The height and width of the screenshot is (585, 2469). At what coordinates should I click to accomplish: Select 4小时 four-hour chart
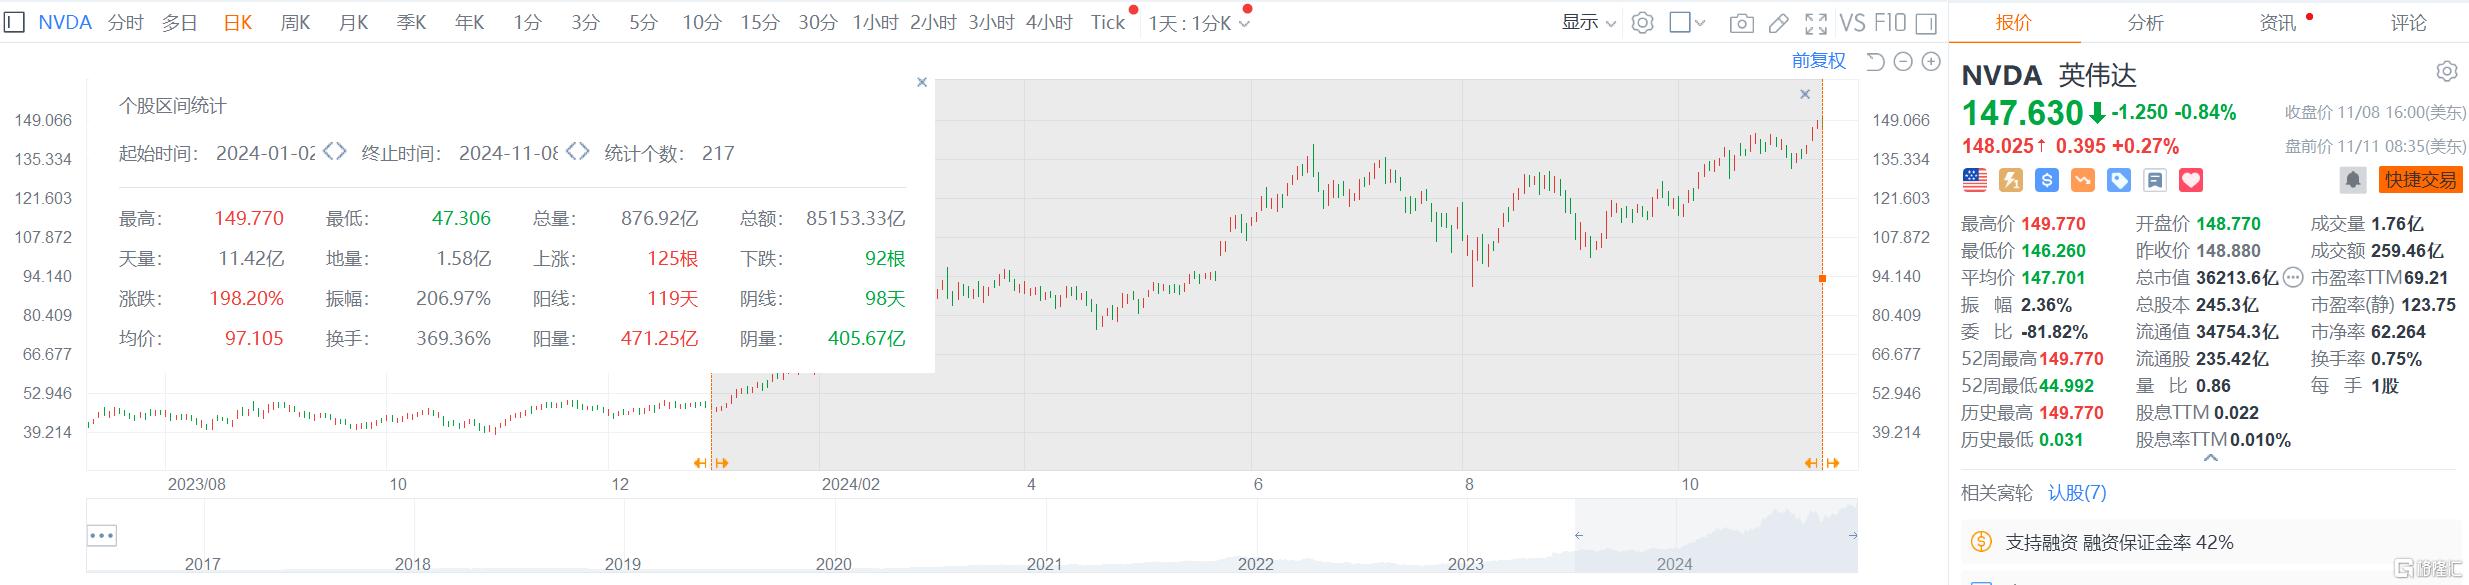click(x=1050, y=22)
